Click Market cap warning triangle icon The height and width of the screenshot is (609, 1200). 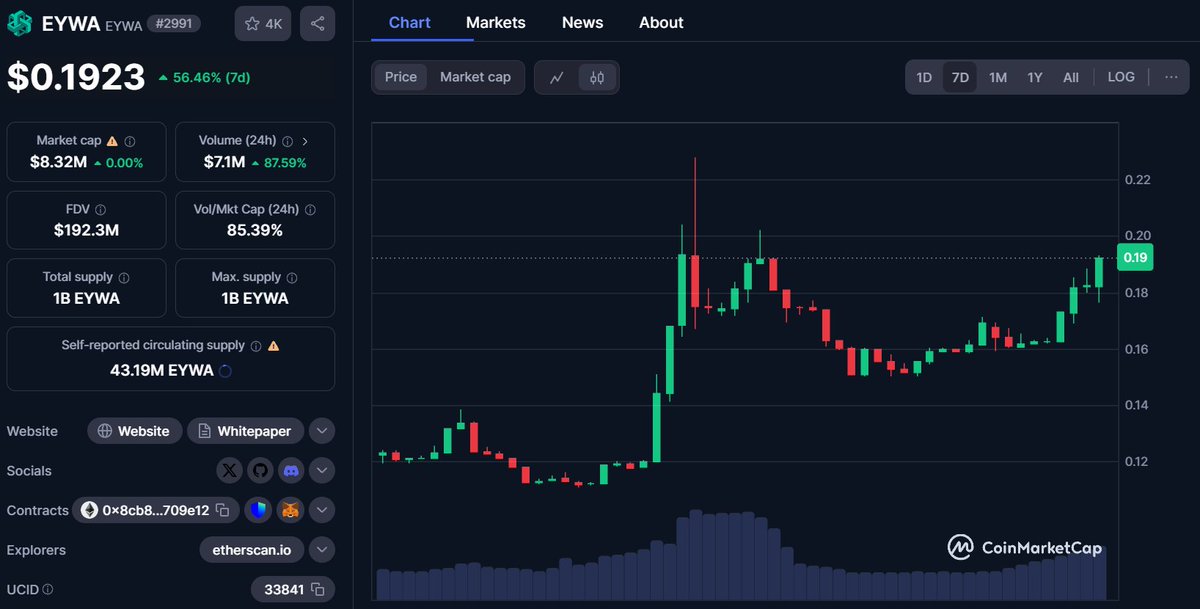[112, 142]
